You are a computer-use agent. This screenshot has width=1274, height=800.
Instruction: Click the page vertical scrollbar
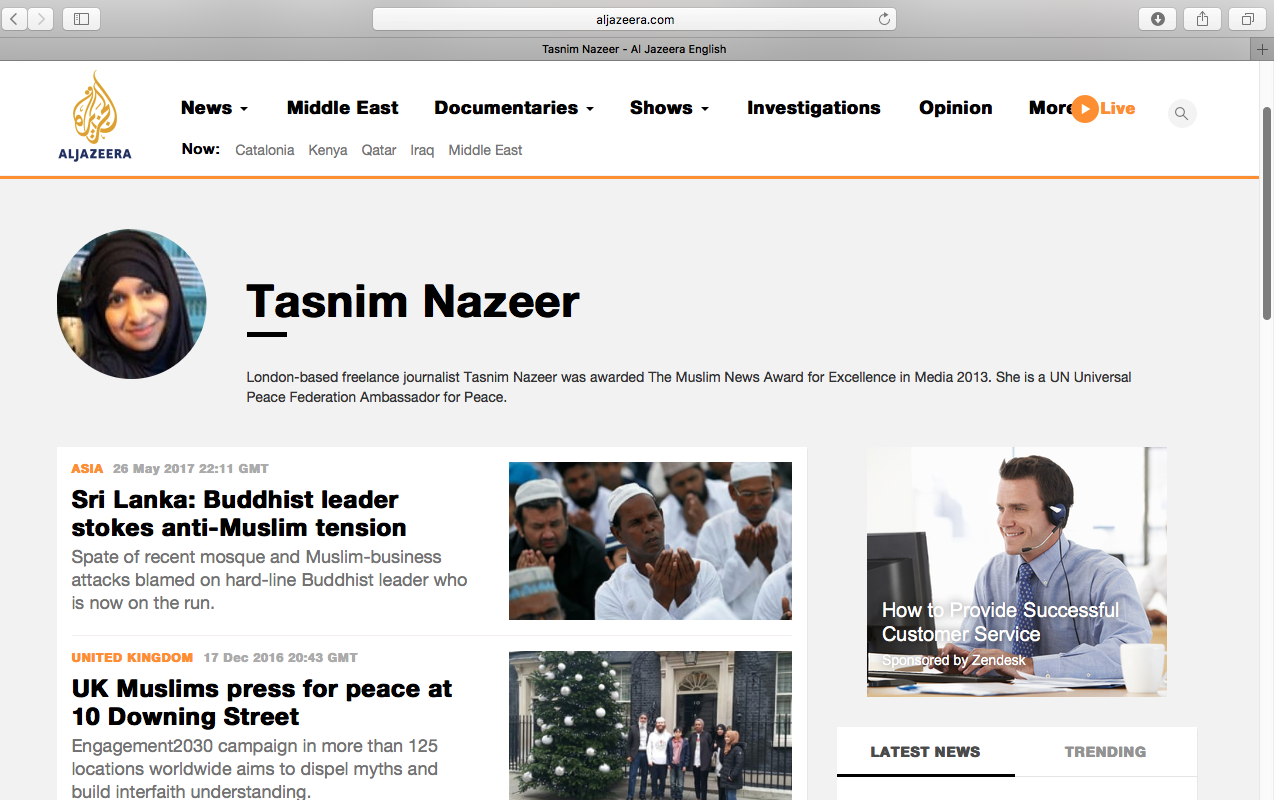coord(1267,213)
